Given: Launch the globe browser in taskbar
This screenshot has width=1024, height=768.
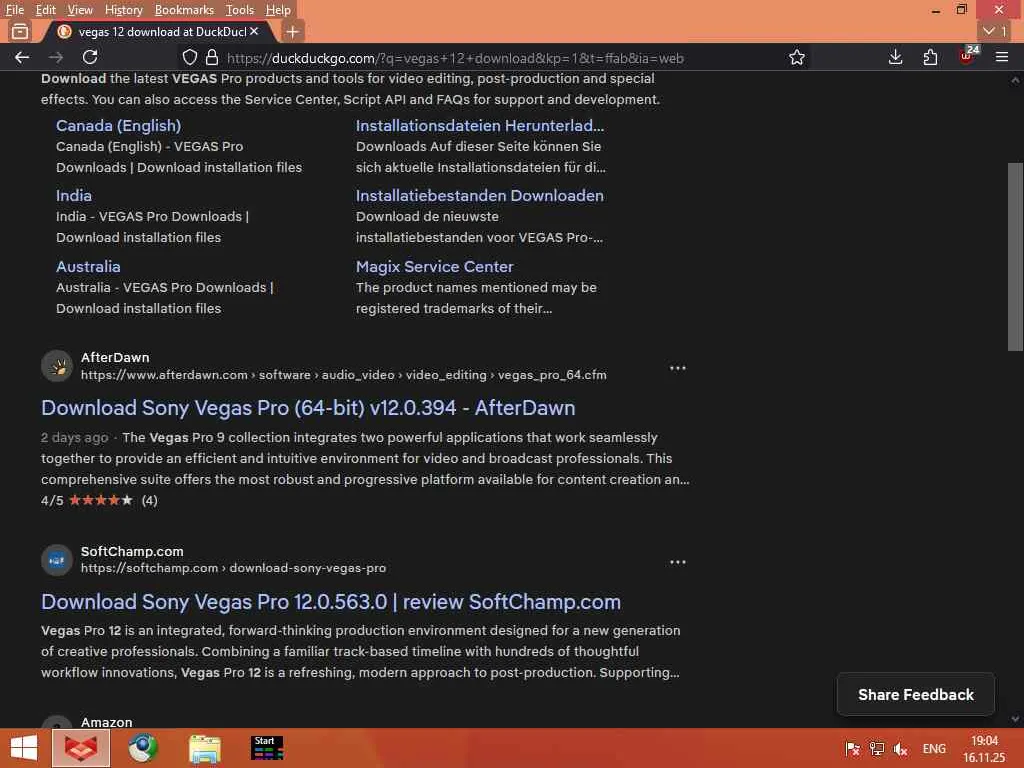Looking at the screenshot, I should 143,748.
